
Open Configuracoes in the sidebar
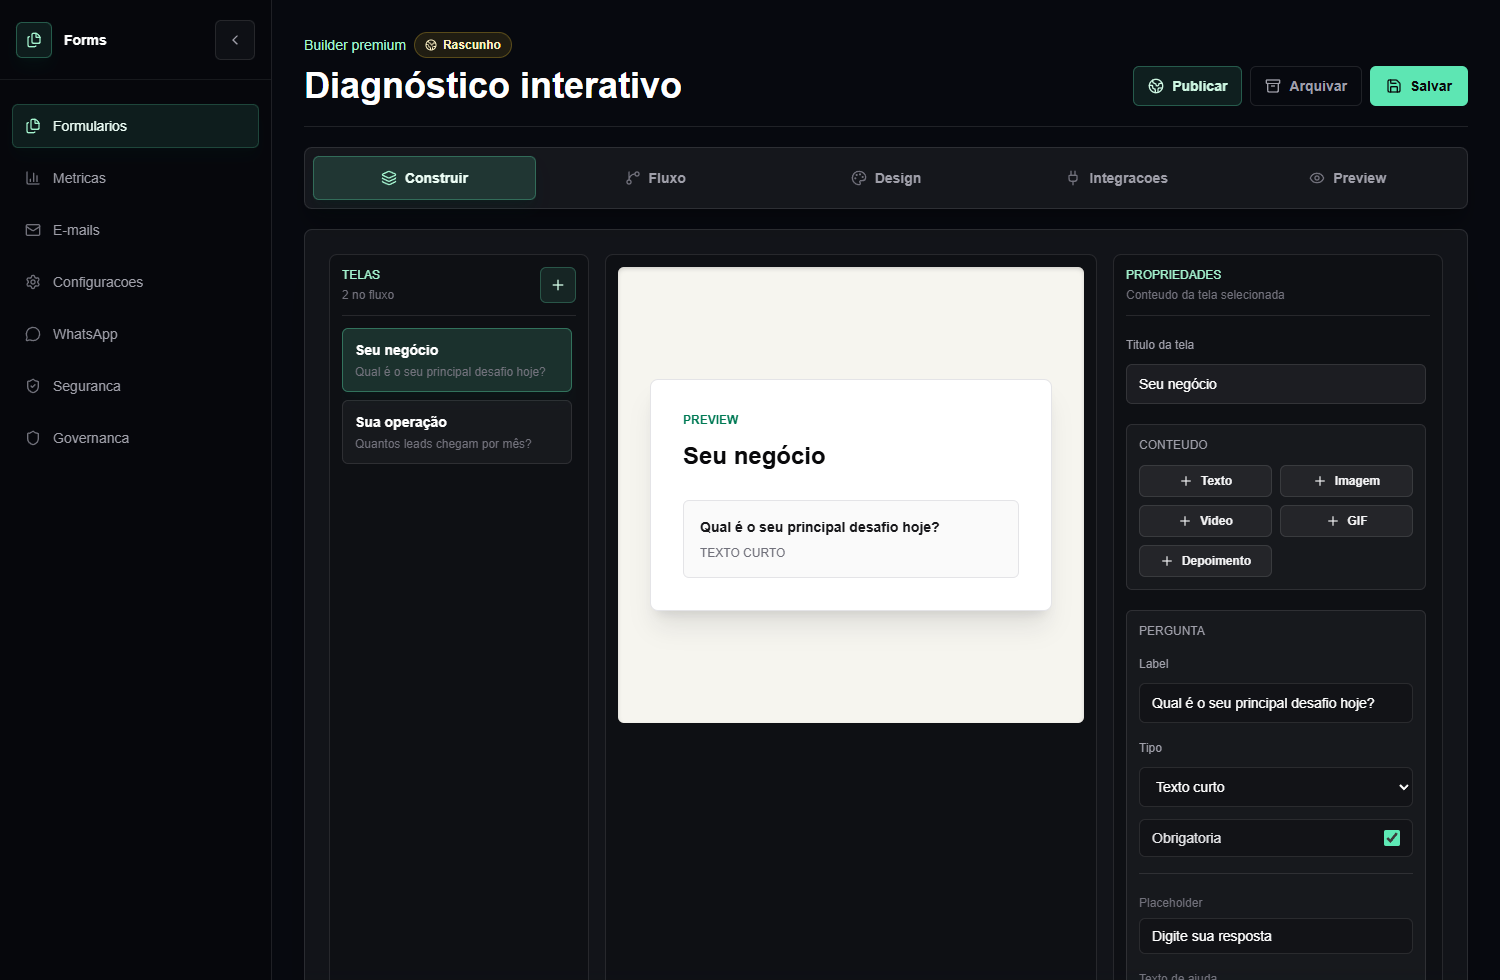pos(135,282)
